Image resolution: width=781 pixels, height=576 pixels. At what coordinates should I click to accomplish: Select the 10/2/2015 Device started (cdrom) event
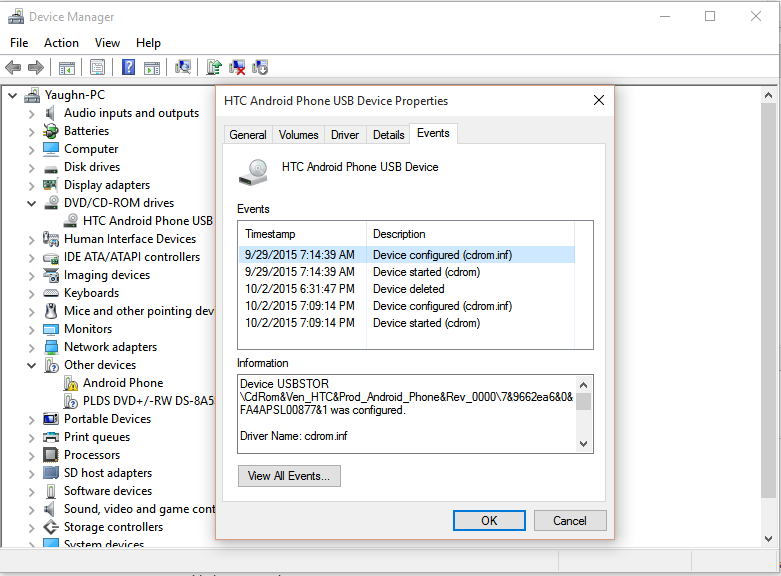(406, 323)
